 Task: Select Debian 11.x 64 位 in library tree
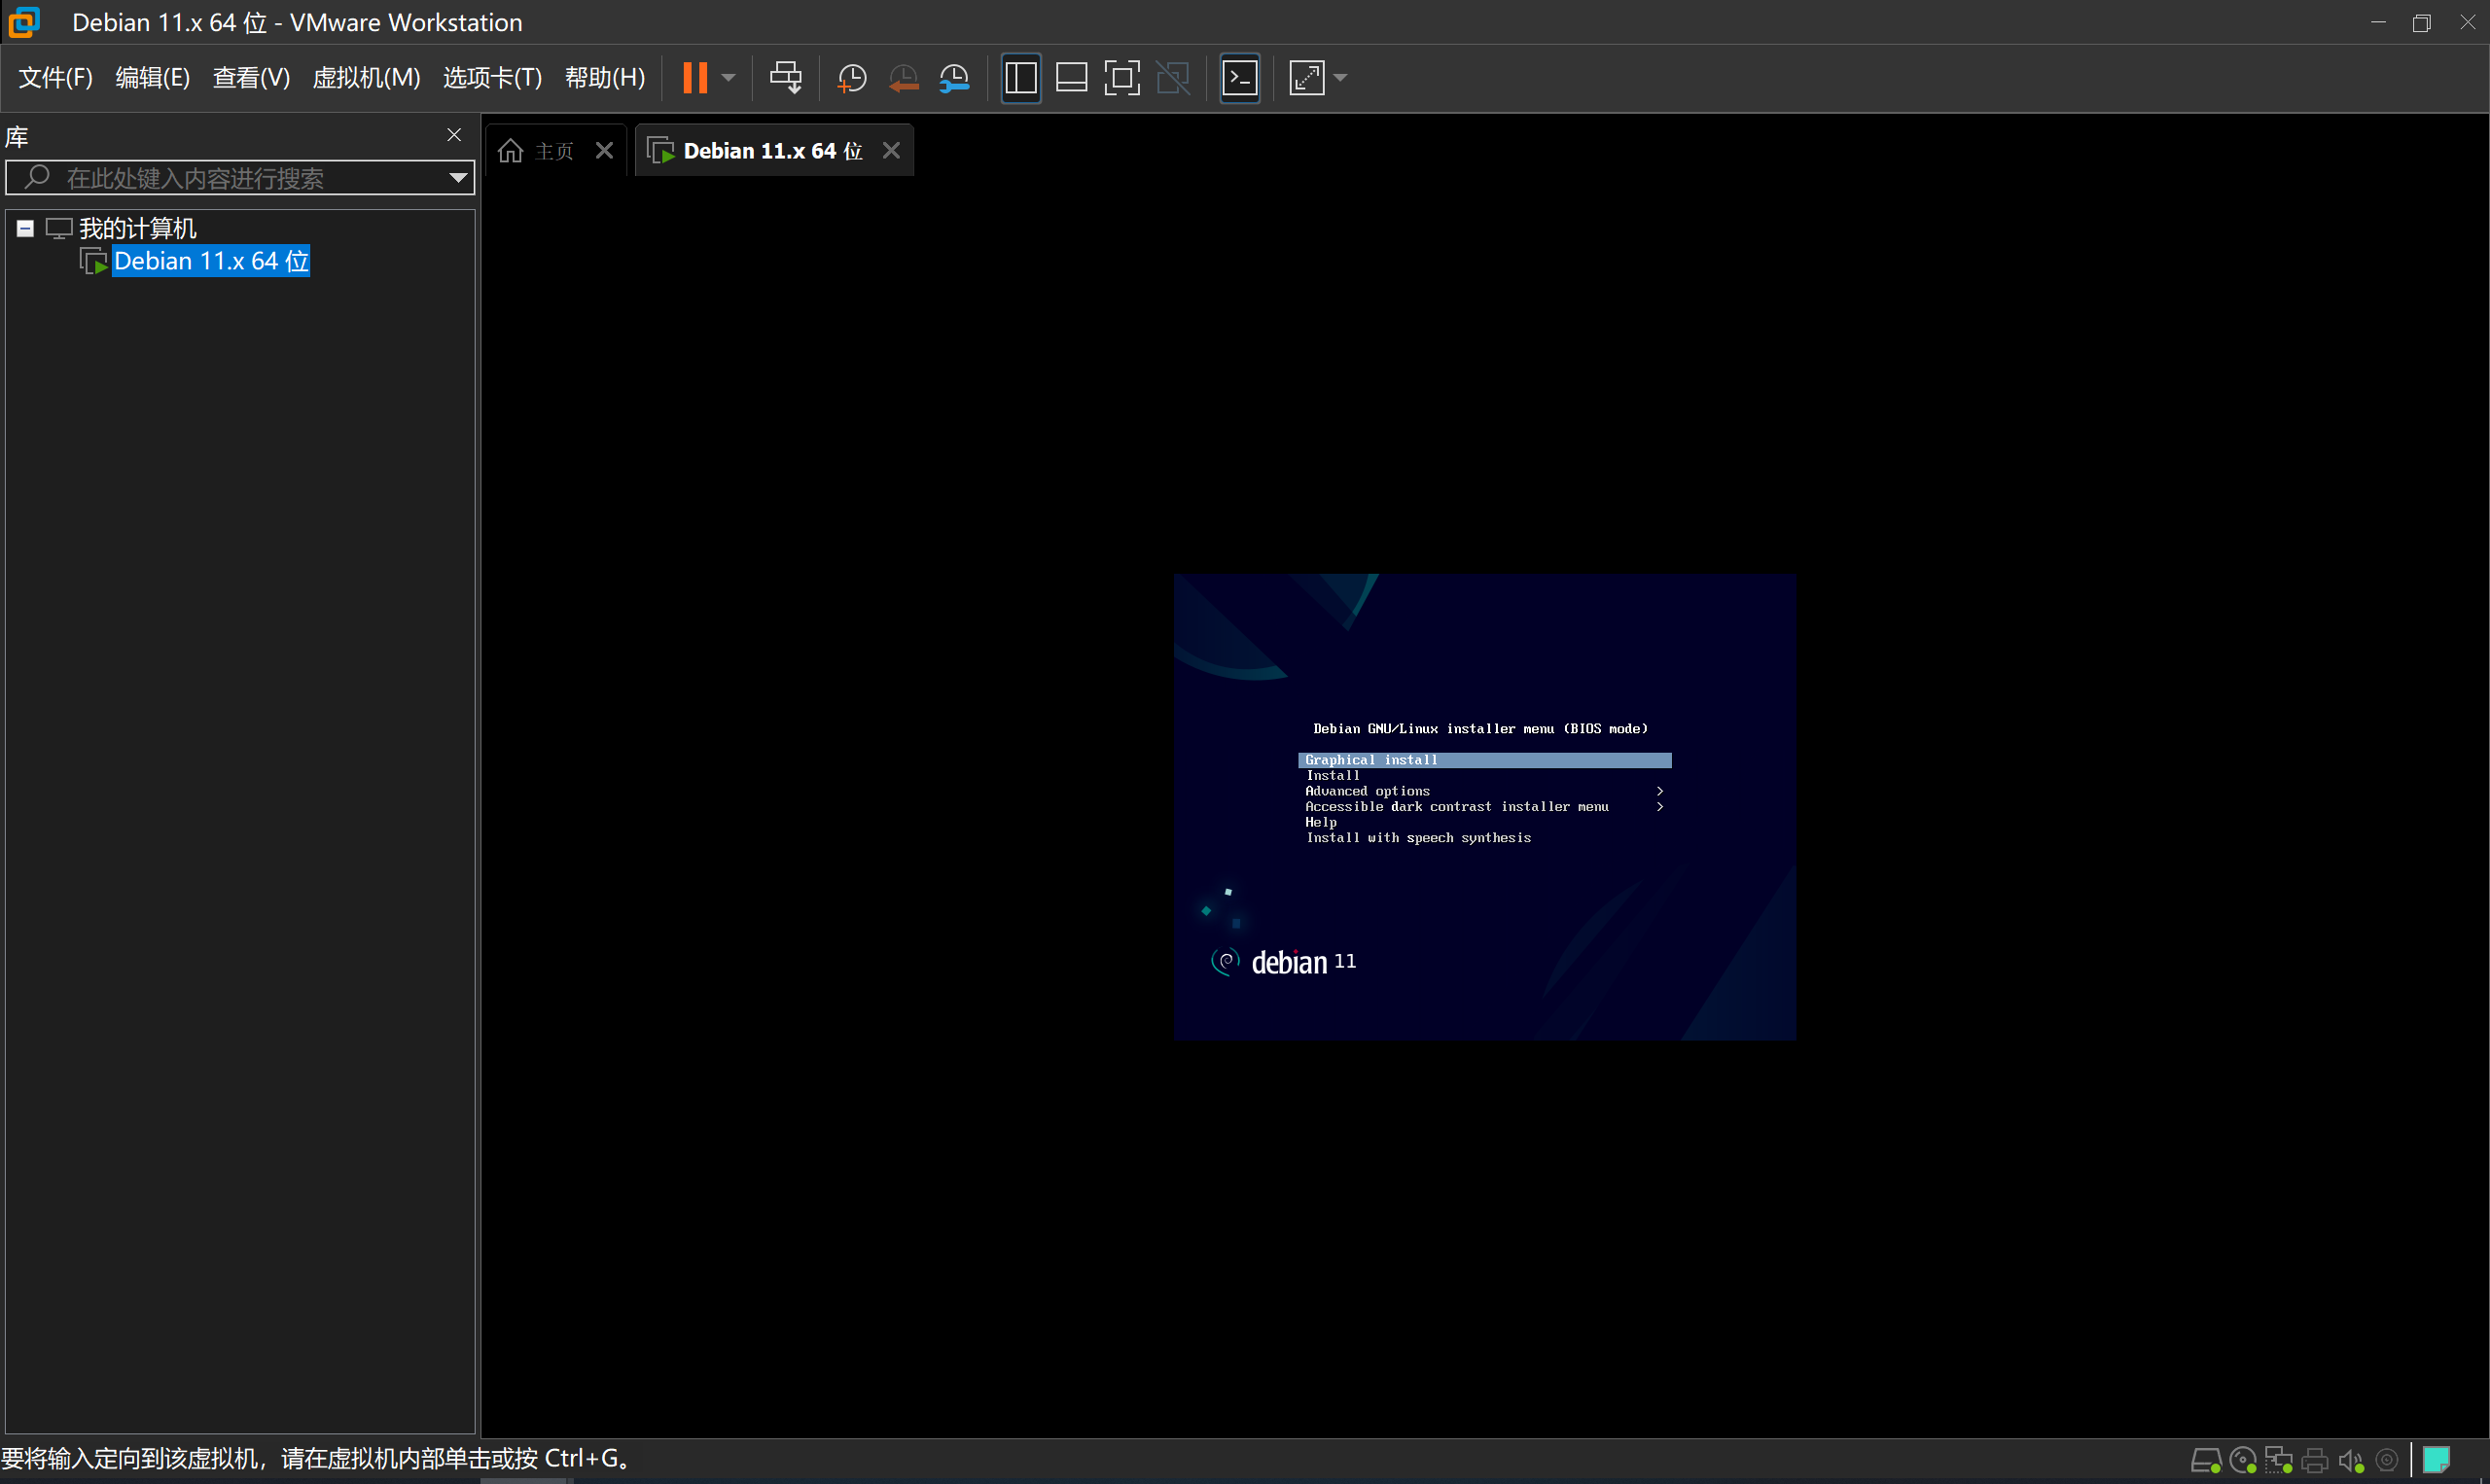pos(211,261)
